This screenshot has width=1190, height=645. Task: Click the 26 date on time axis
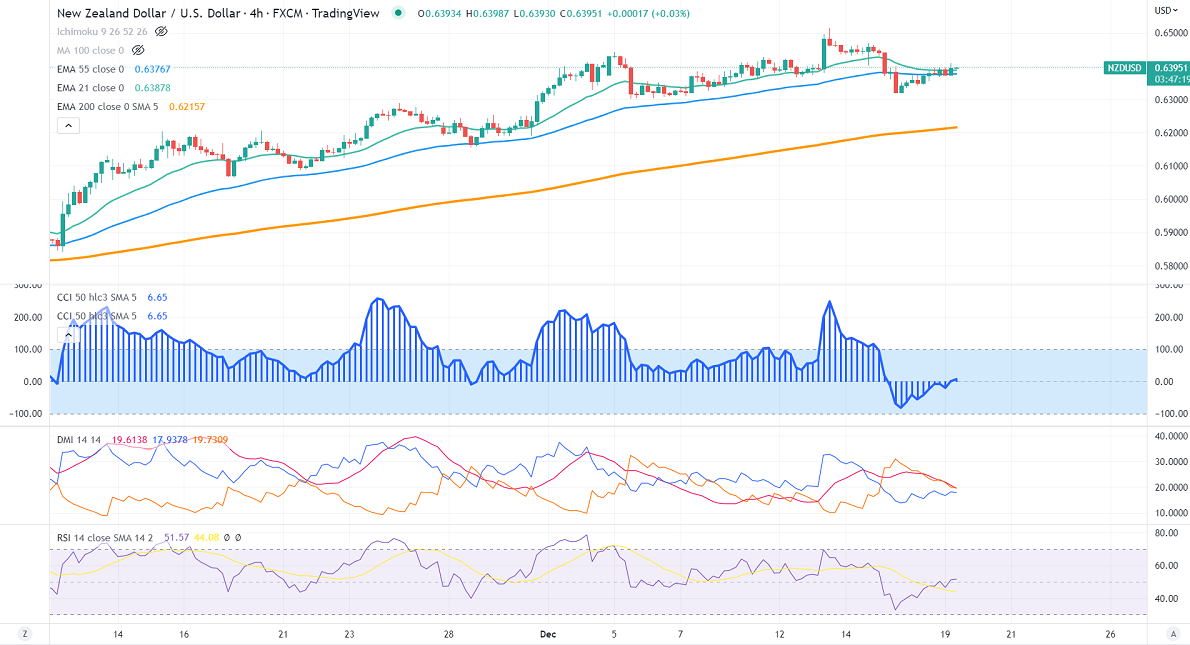[1110, 634]
